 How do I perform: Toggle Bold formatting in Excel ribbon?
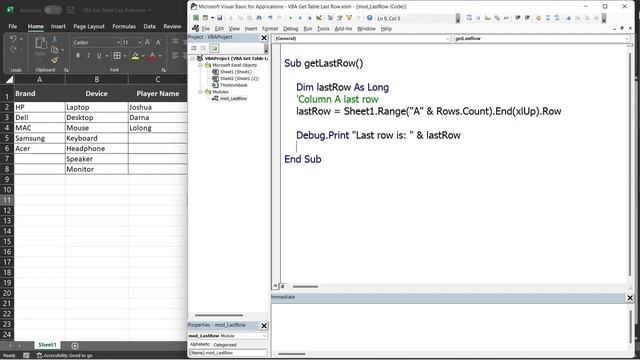pos(78,56)
